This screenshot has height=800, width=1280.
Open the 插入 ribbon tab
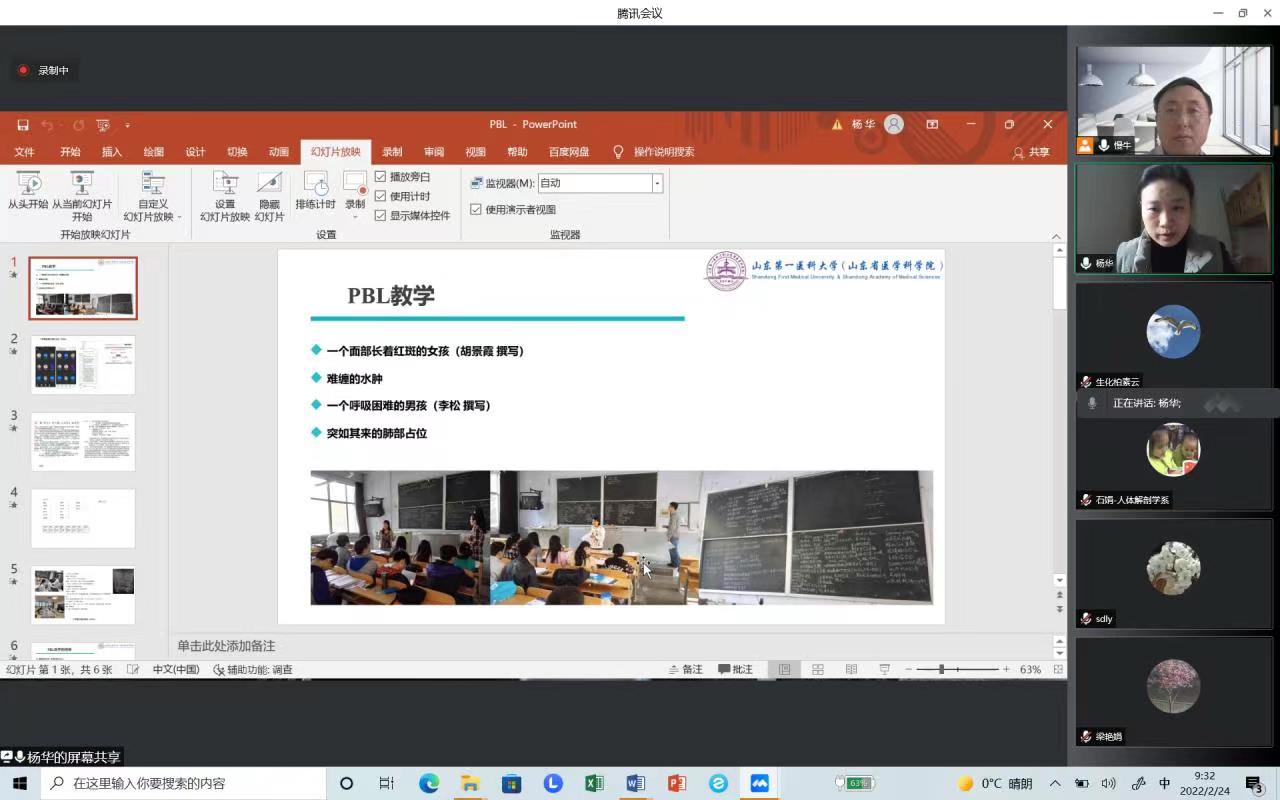click(112, 152)
